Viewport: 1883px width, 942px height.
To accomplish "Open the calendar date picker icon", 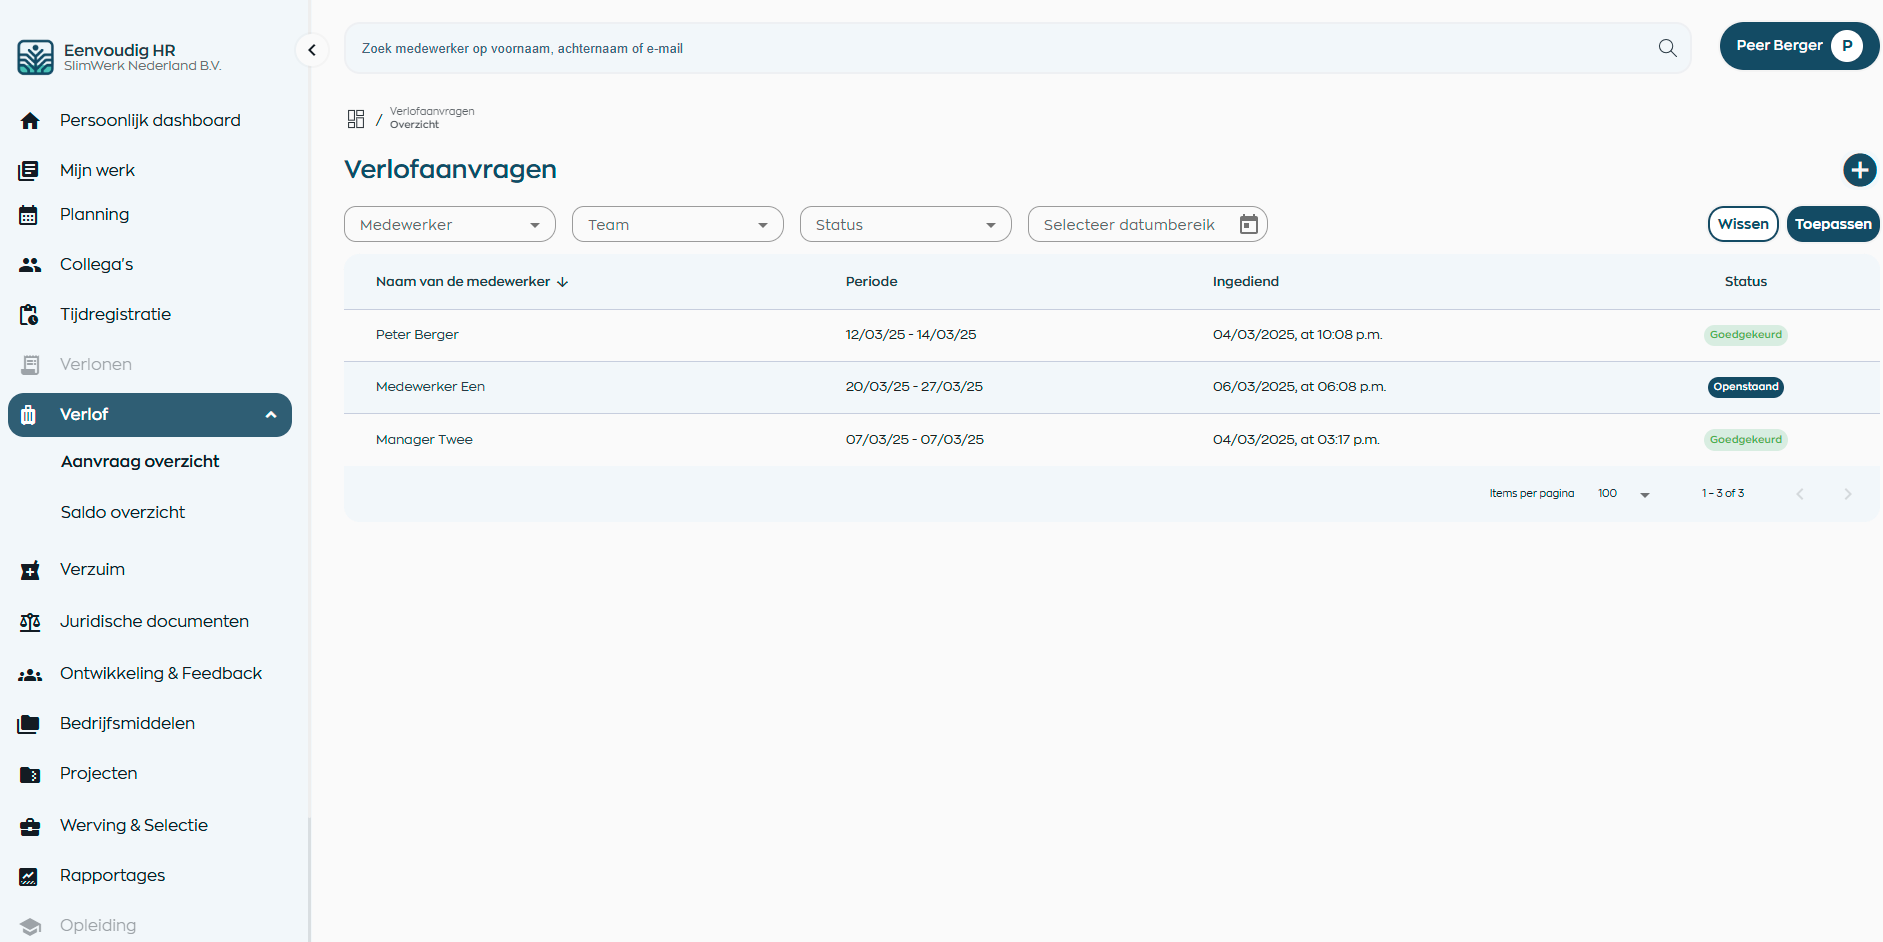I will 1248,224.
